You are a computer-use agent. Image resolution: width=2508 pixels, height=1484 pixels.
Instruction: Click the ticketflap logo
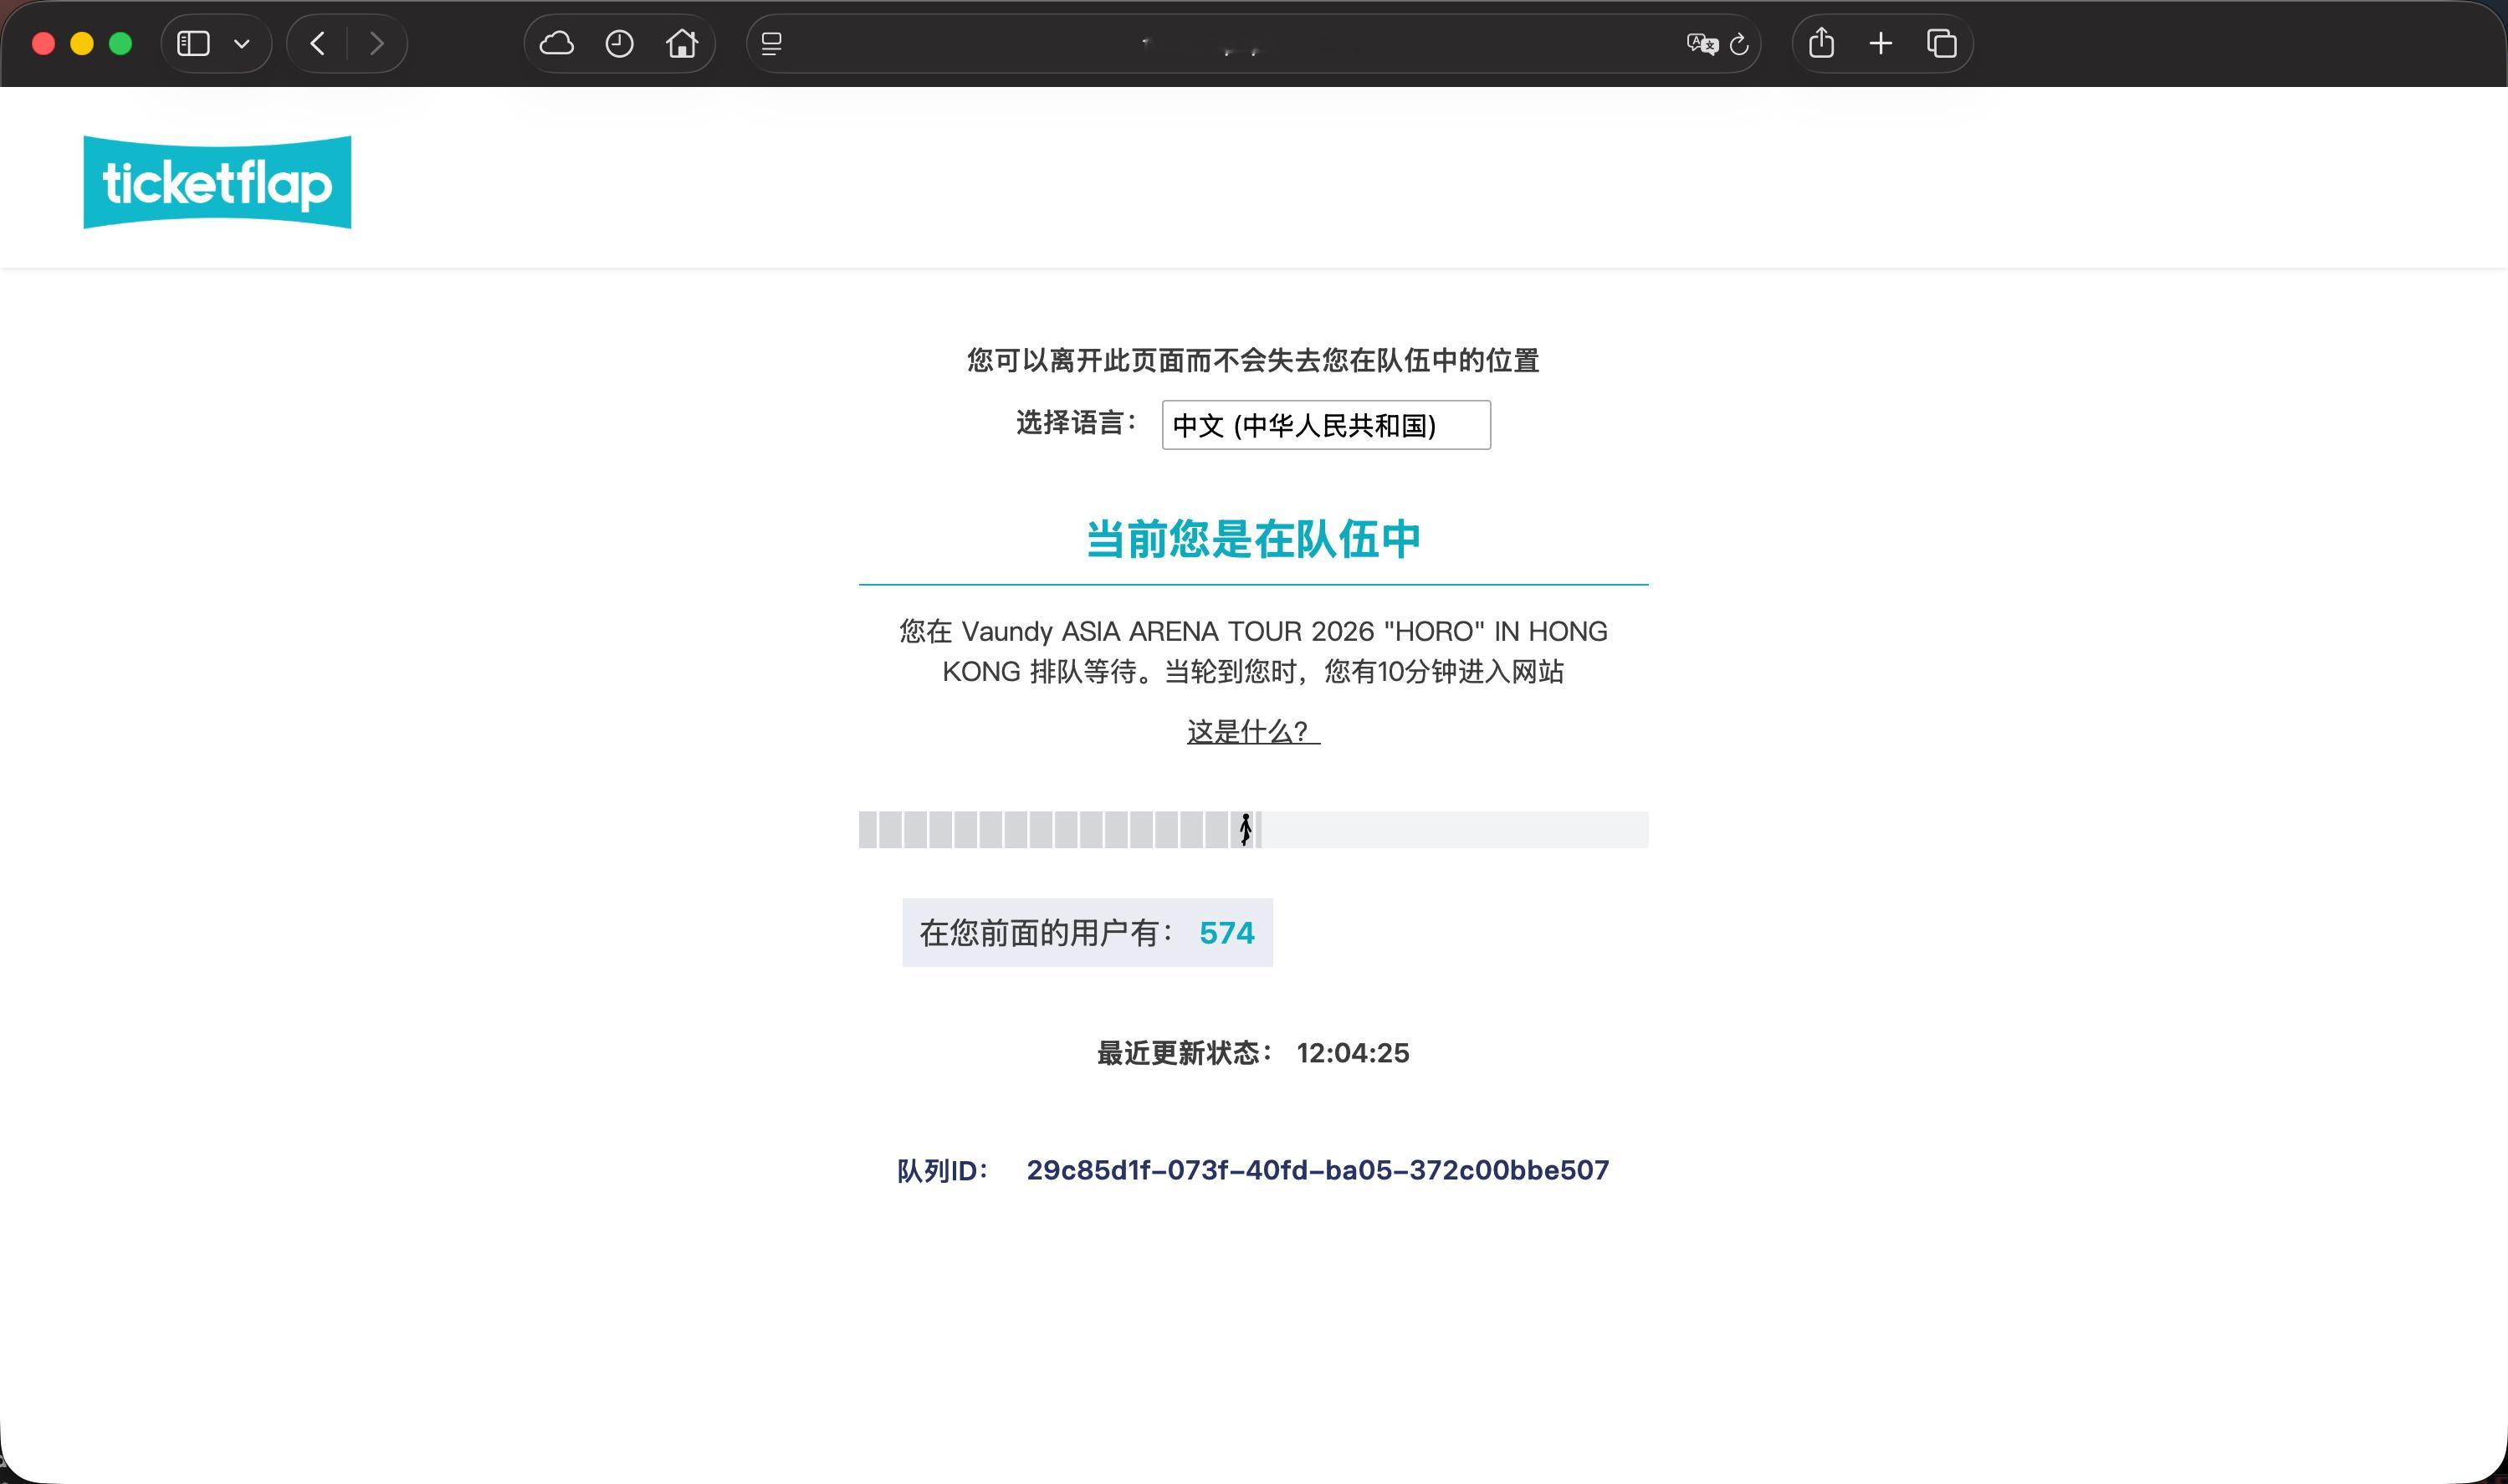(217, 182)
